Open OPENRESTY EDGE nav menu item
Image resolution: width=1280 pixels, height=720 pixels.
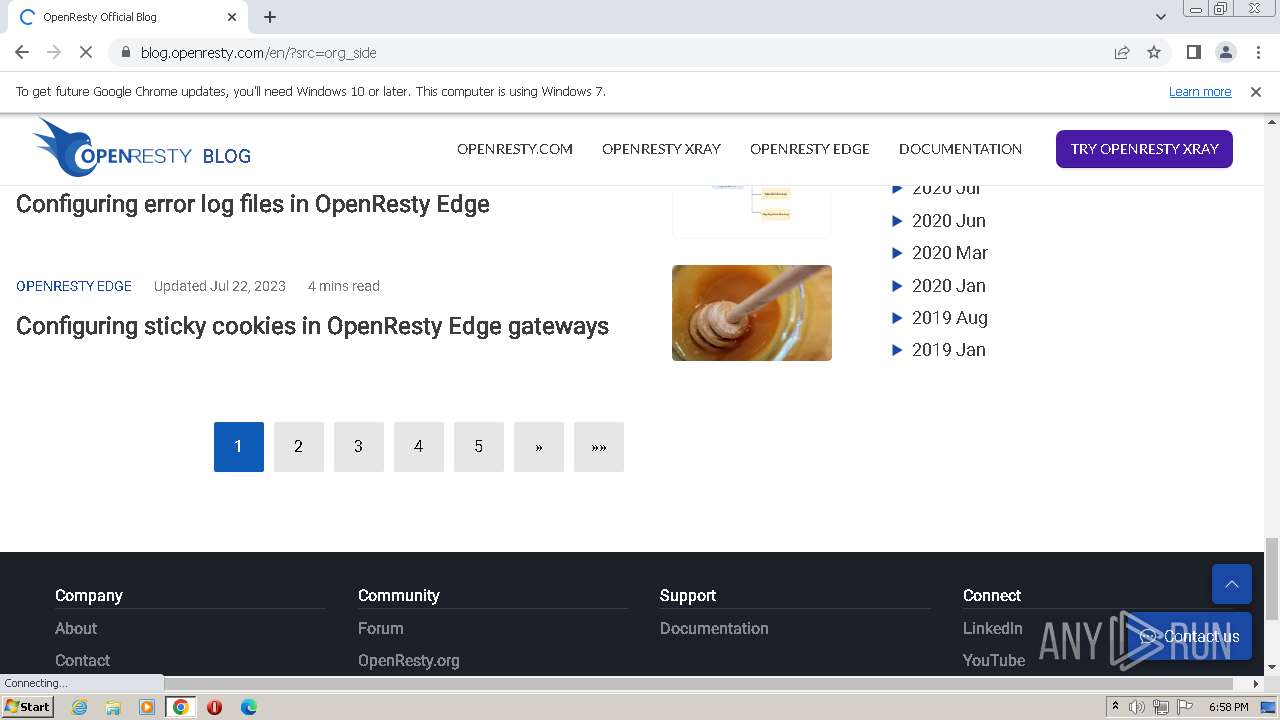tap(810, 149)
